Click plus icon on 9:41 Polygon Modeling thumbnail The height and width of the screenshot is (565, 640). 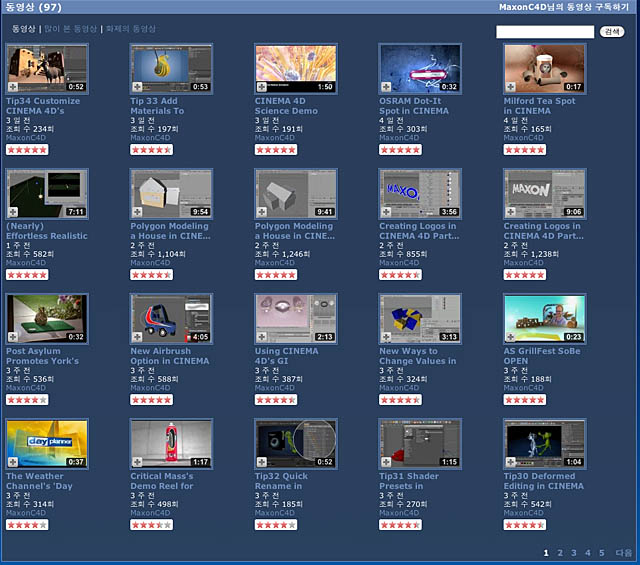pyautogui.click(x=262, y=211)
